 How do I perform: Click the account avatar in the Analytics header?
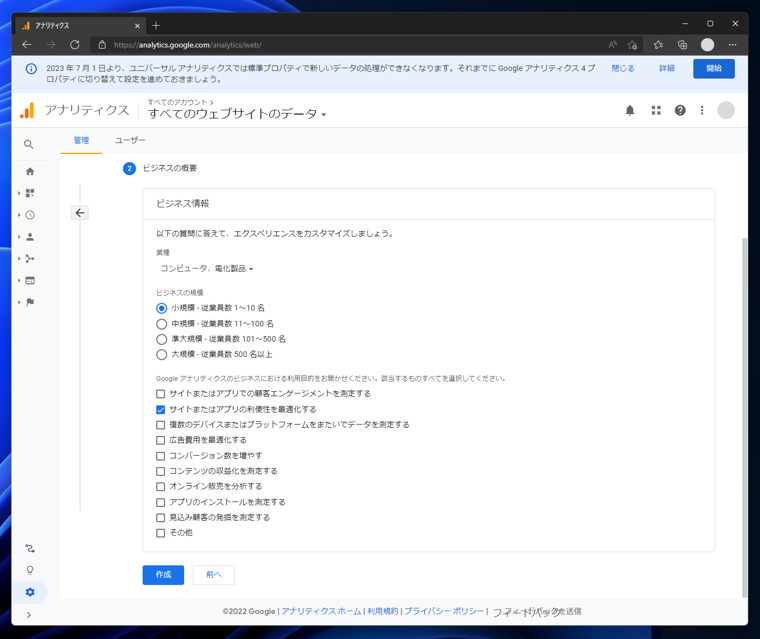click(x=726, y=111)
